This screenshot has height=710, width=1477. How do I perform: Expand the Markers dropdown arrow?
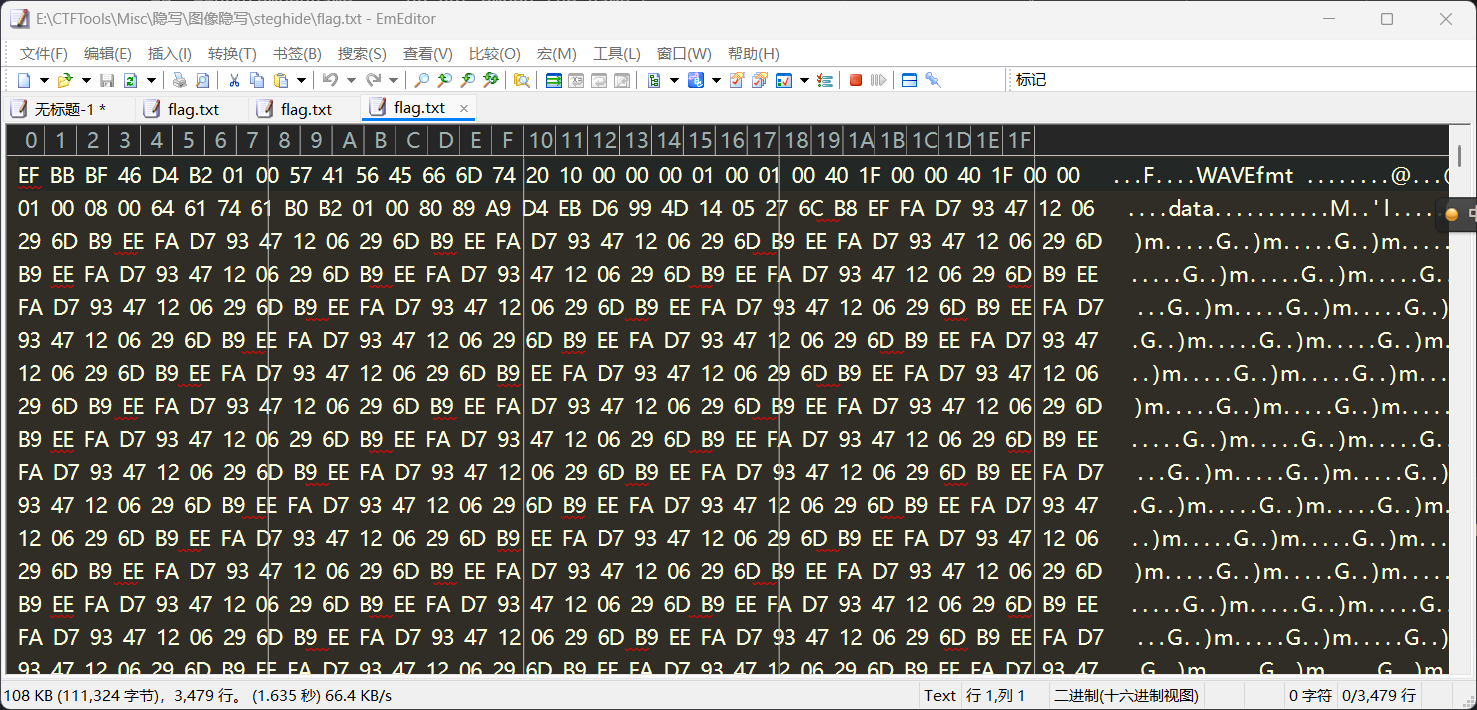coord(716,80)
